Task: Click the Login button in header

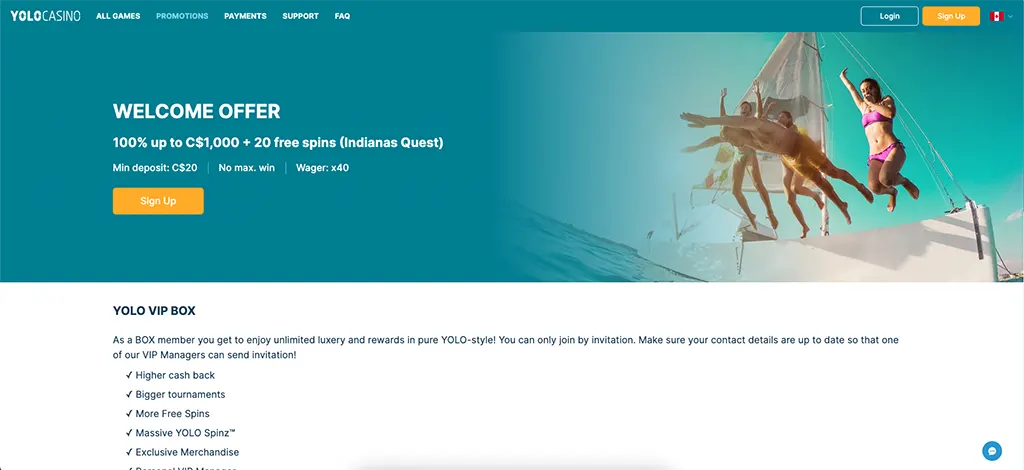Action: (x=889, y=16)
